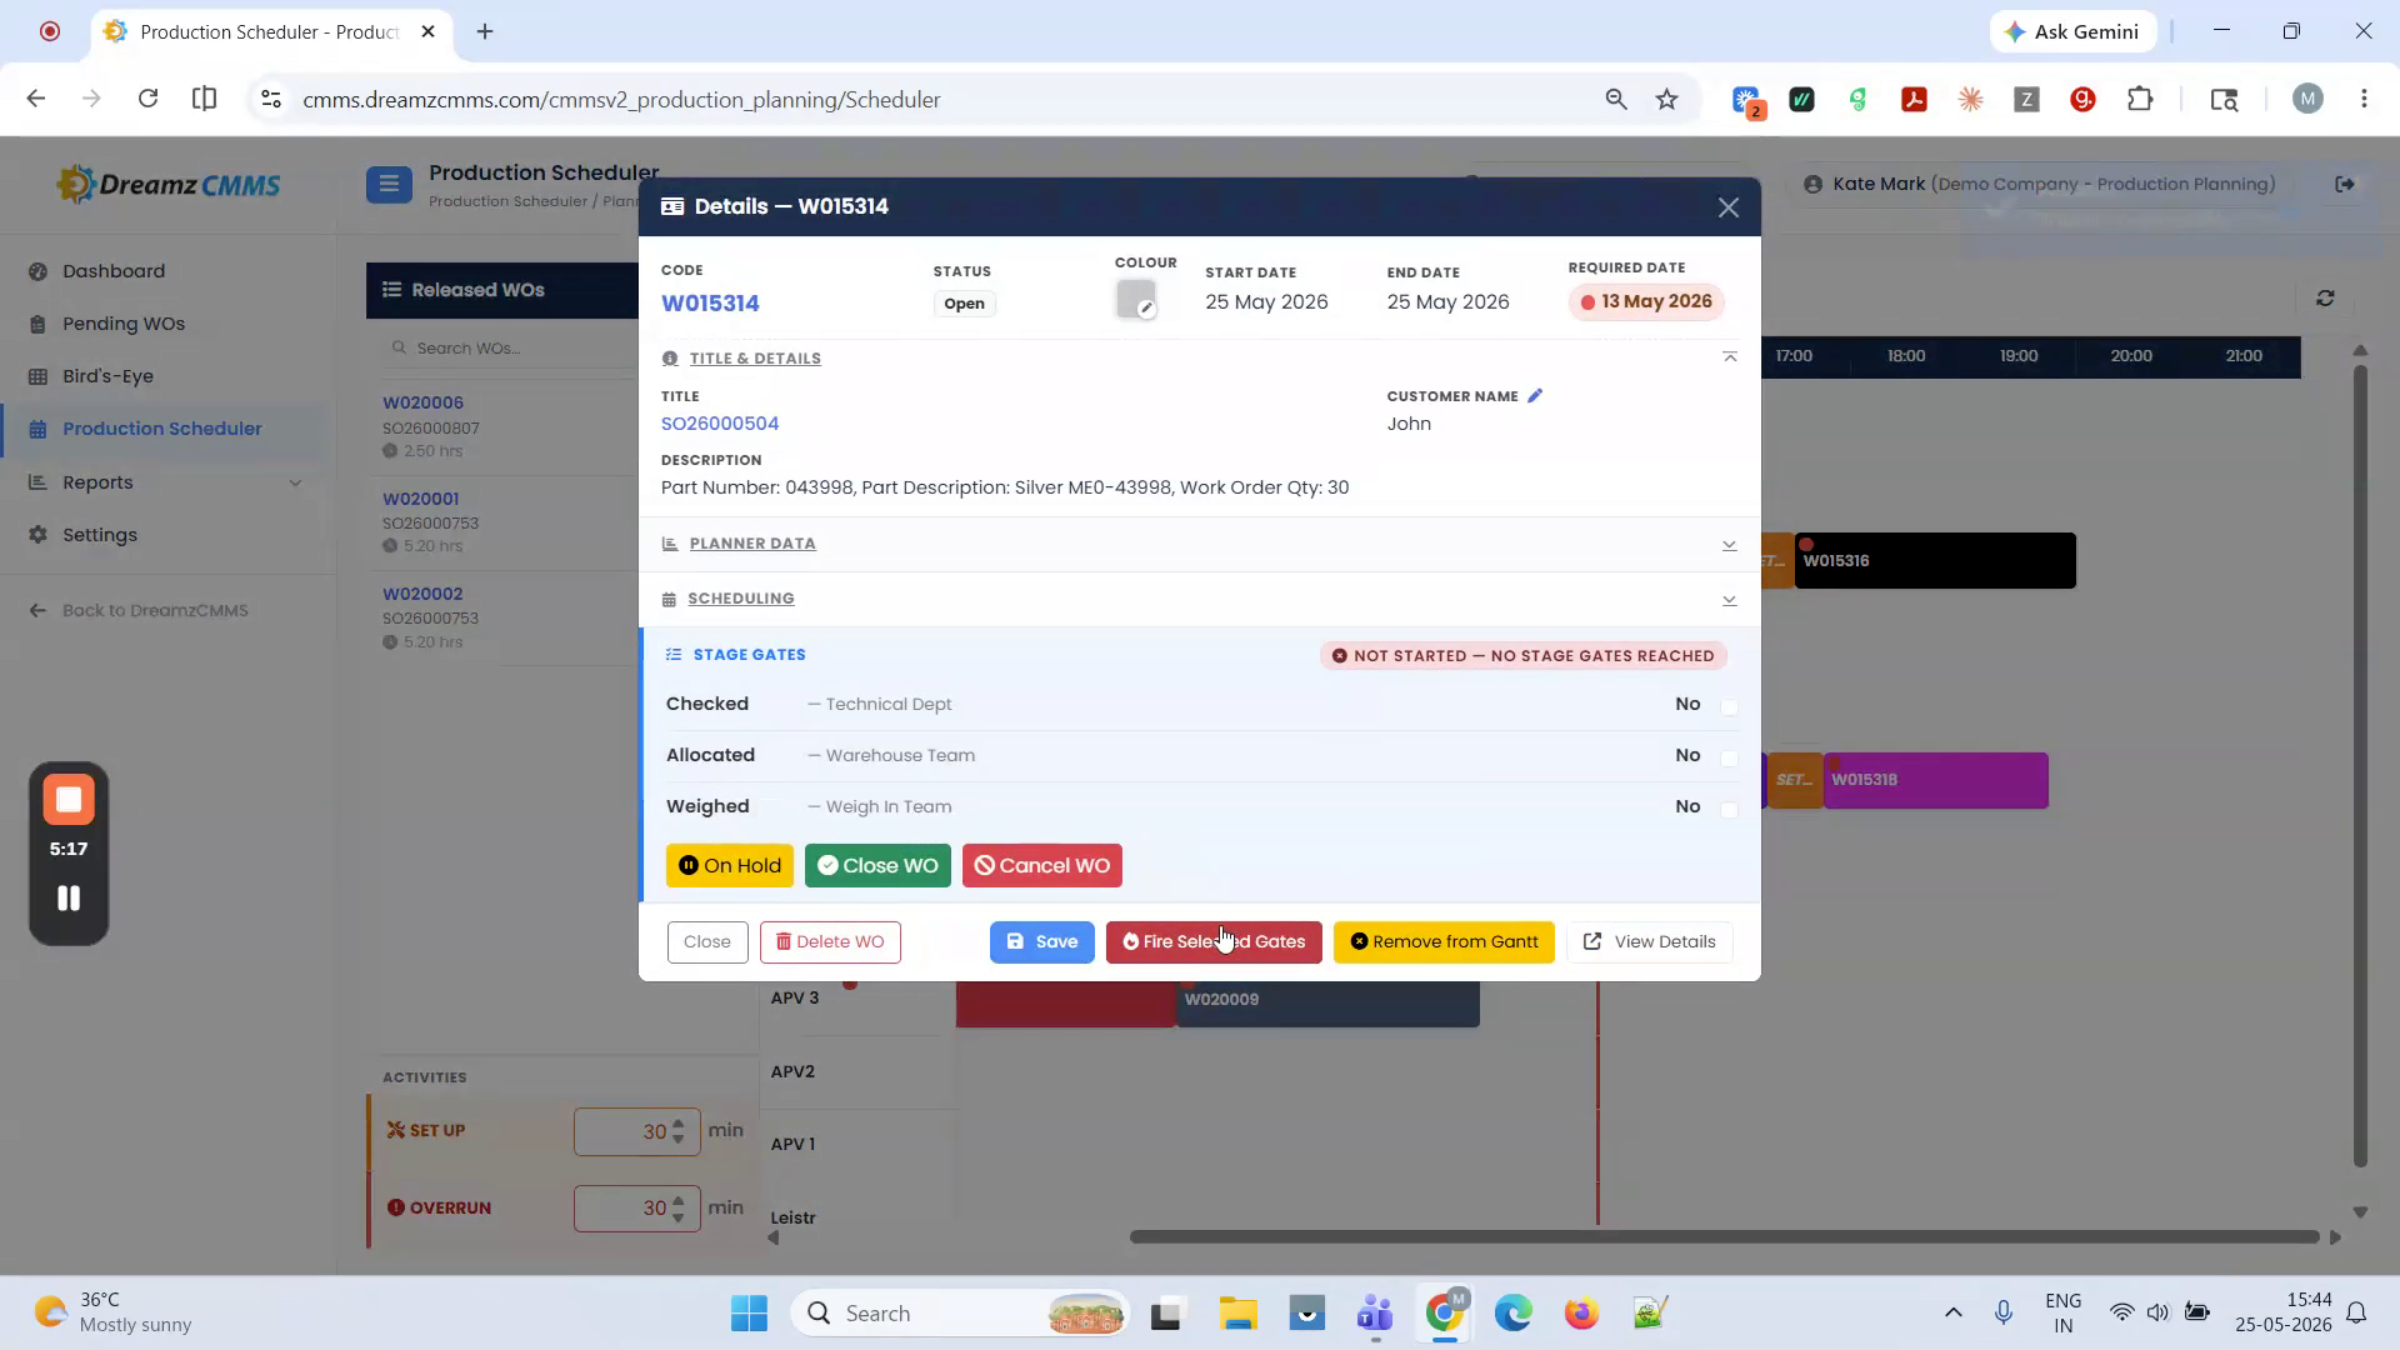Viewport: 2400px width, 1350px height.
Task: Open the W015314 code link
Action: click(710, 303)
